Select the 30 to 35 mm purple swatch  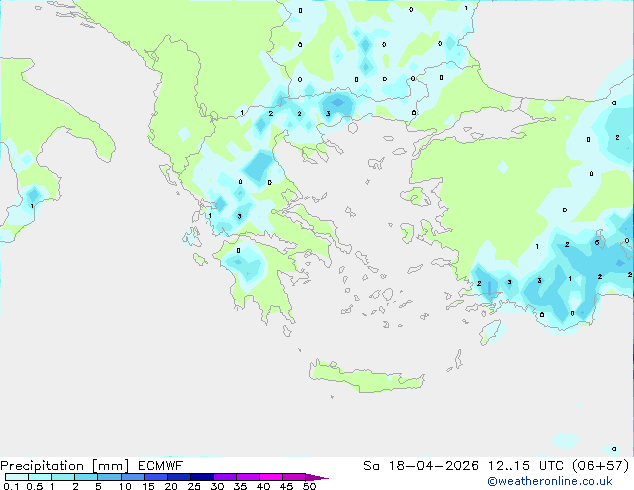tap(224, 477)
